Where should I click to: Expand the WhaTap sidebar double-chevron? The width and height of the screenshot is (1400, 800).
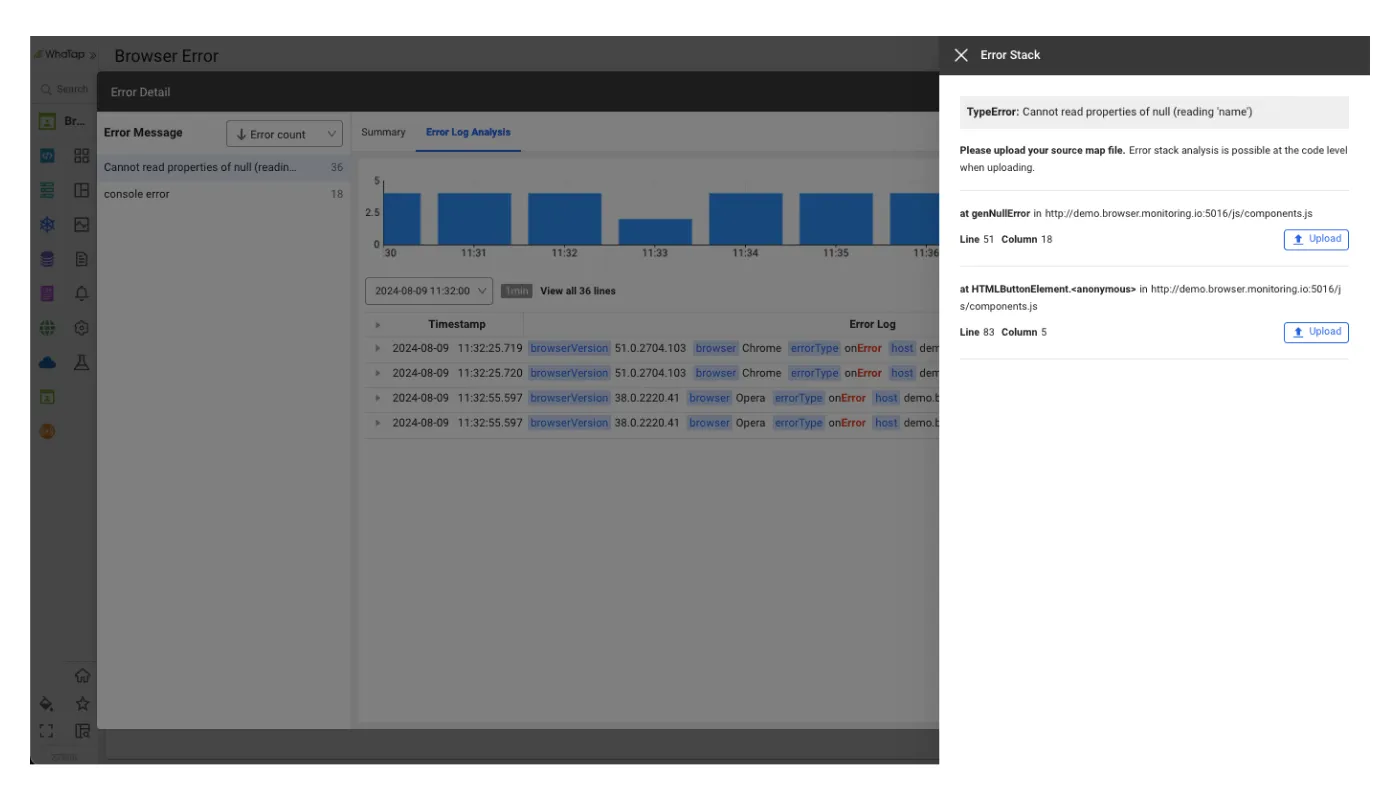pos(92,55)
